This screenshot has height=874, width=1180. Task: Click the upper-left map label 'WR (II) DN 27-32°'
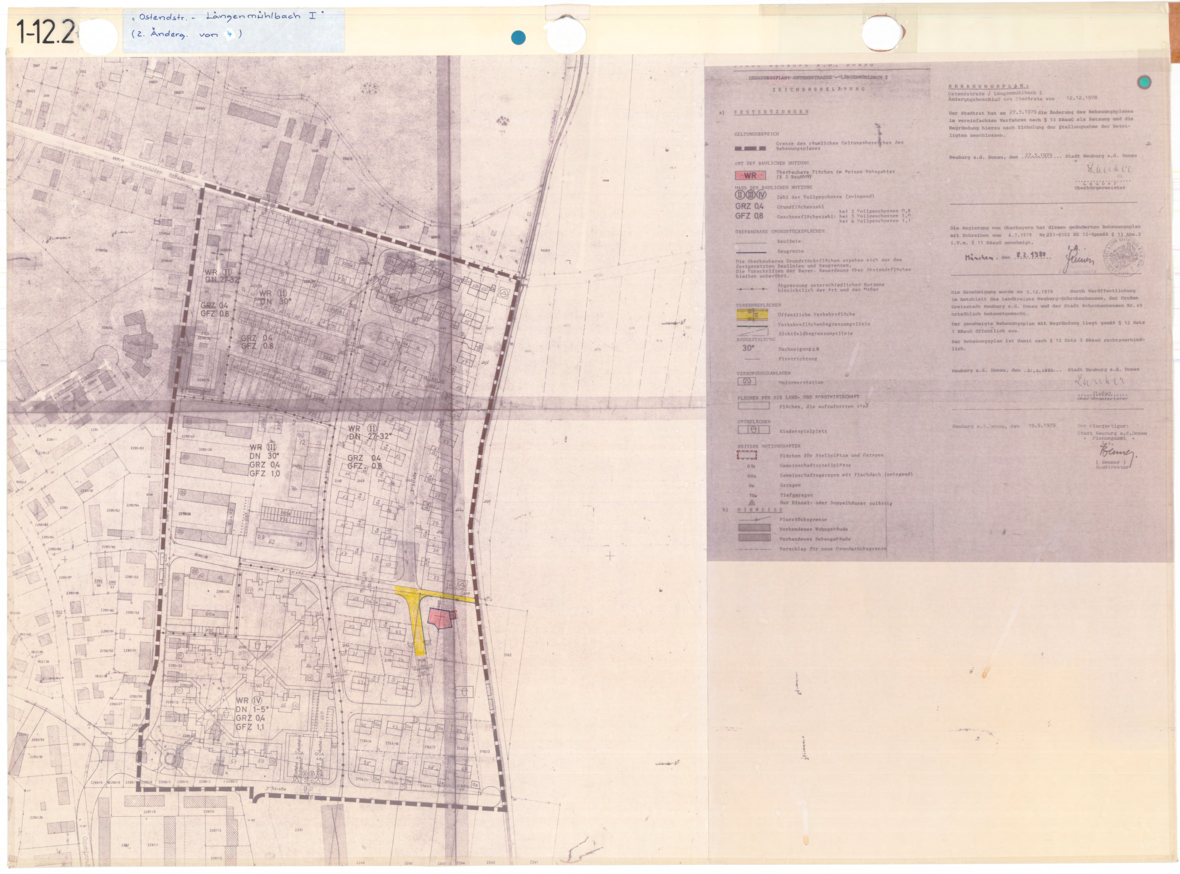coord(222,275)
